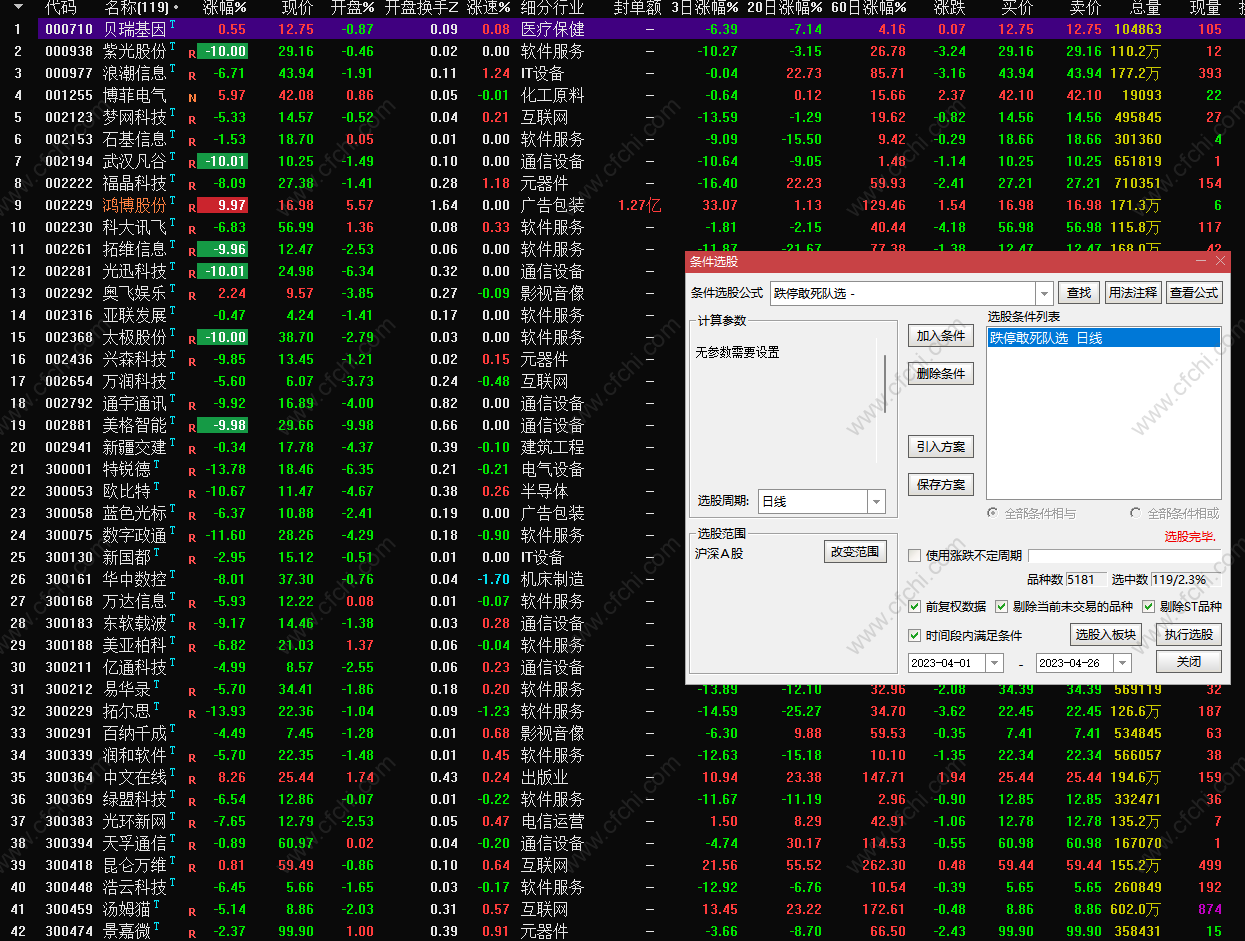Image resolution: width=1245 pixels, height=941 pixels.
Task: Toggle 使用涨跌不定周期 checkbox
Action: pyautogui.click(x=914, y=556)
